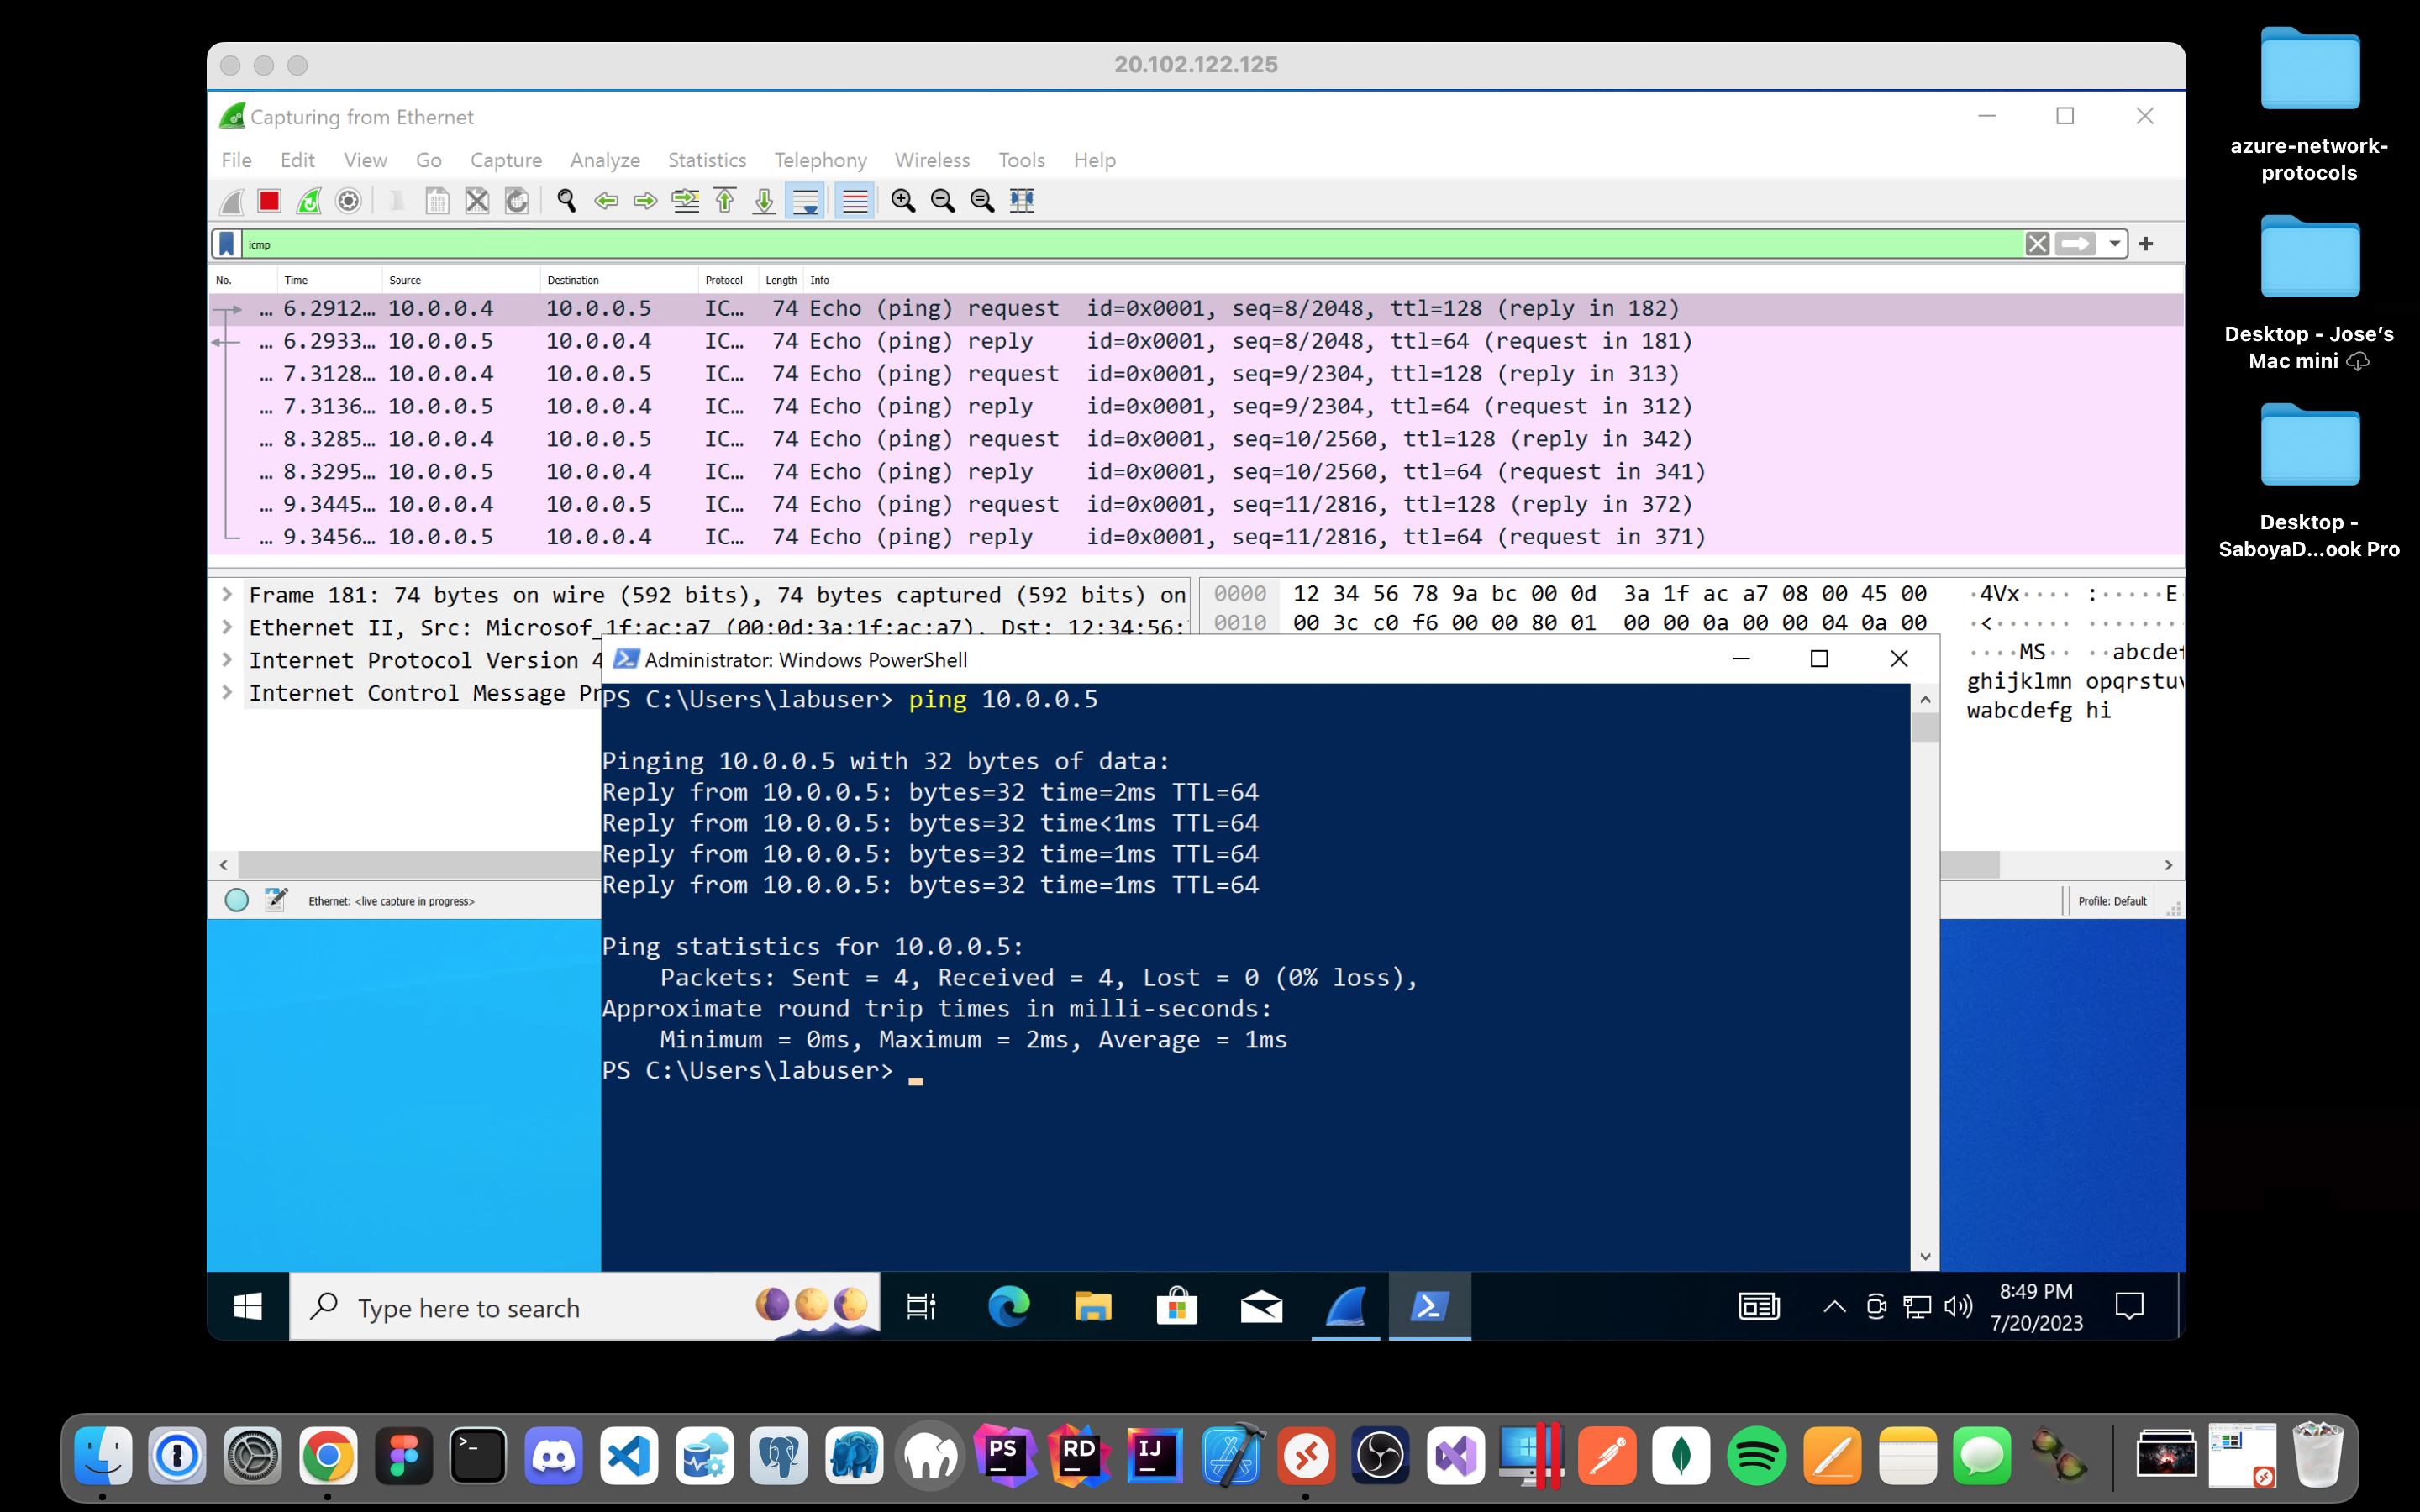Toggle packet colorization rules
The height and width of the screenshot is (1512, 2420).
pos(854,201)
